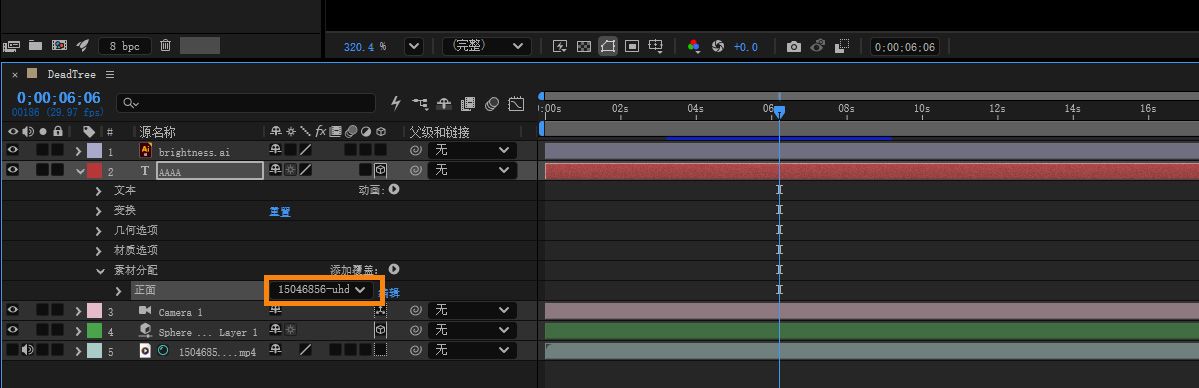Toggle visibility of the Camera 1 layer

[12, 310]
